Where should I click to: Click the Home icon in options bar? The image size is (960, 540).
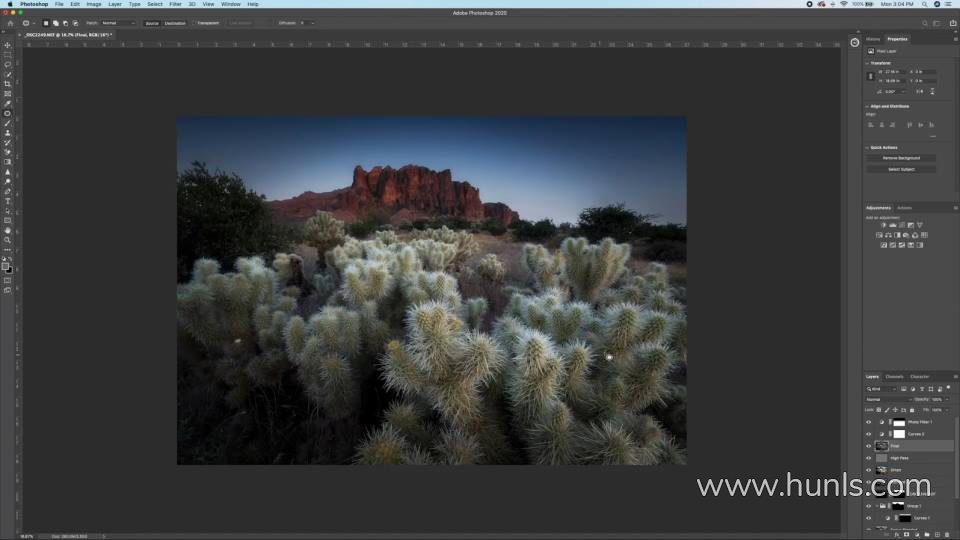tap(10, 23)
